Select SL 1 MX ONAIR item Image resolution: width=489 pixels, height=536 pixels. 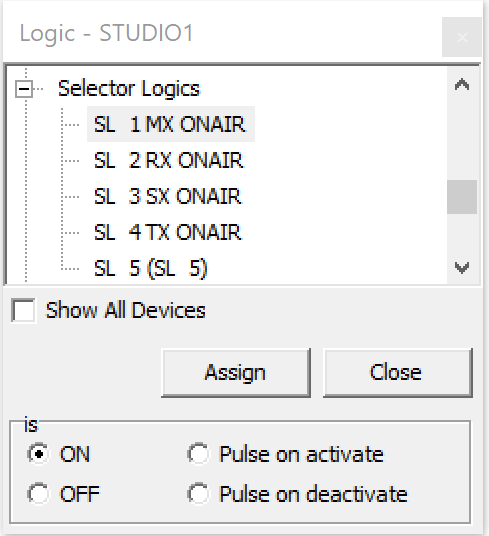pos(171,124)
